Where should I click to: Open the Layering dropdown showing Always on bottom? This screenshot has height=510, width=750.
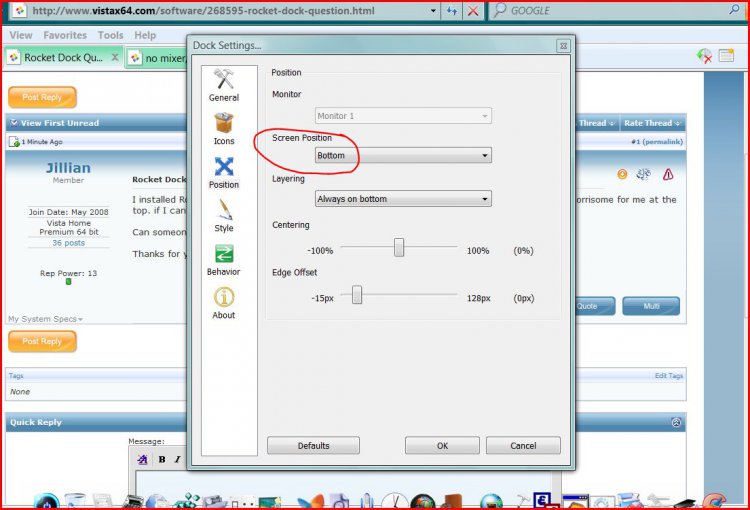click(x=403, y=199)
